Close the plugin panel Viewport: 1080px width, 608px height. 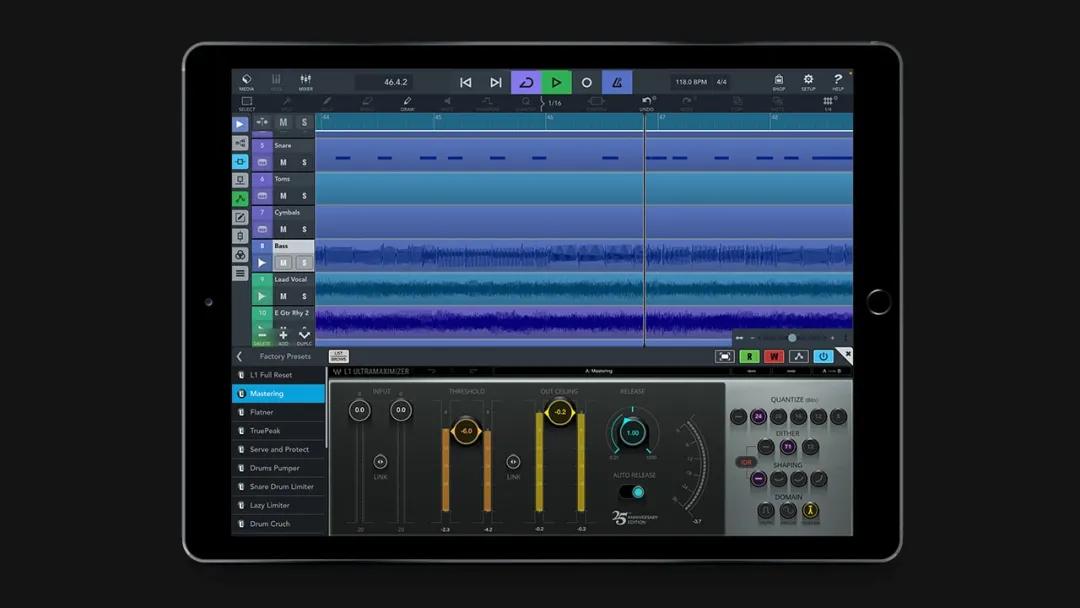(x=847, y=355)
